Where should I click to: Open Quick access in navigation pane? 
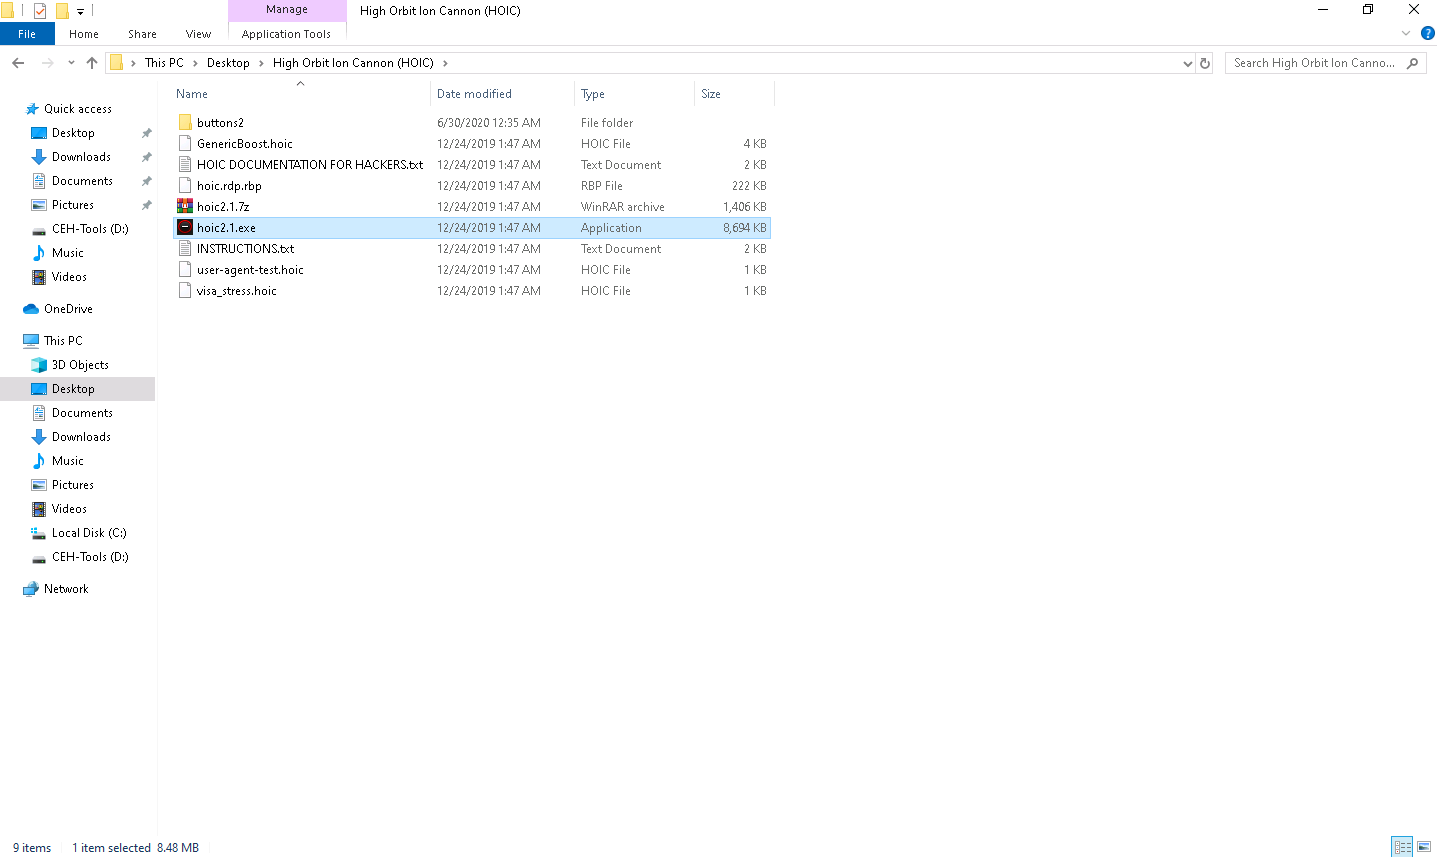[x=77, y=109]
